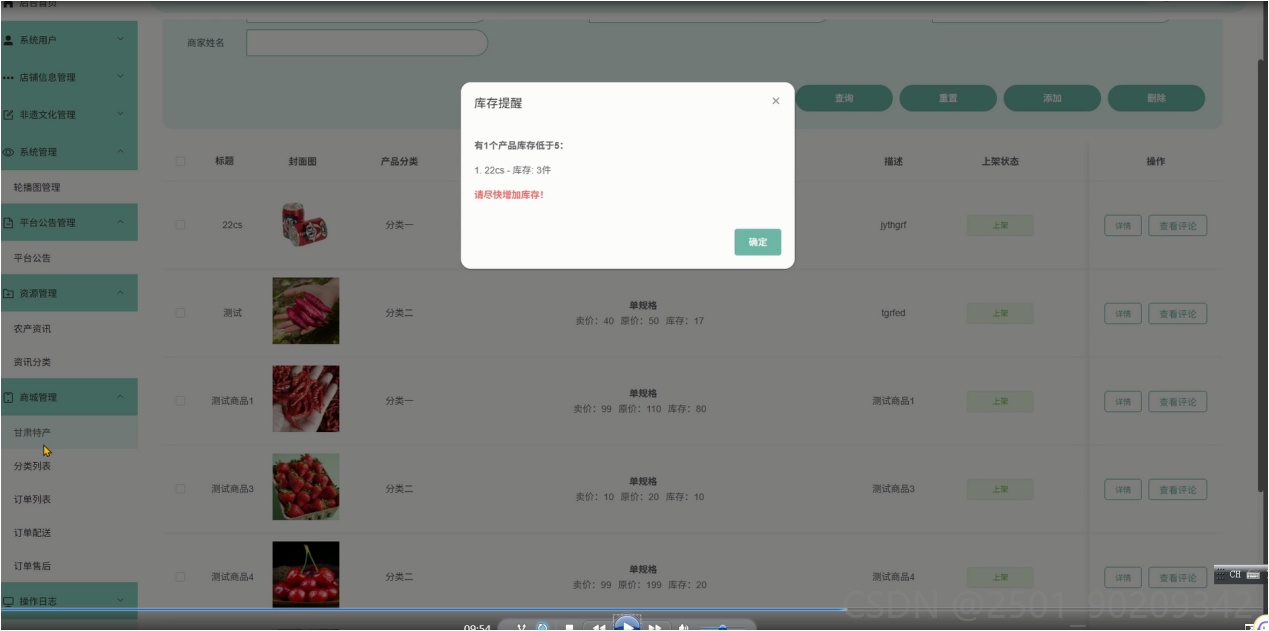Click the 平台公告管理 document icon
The height and width of the screenshot is (631, 1269).
(x=9, y=223)
